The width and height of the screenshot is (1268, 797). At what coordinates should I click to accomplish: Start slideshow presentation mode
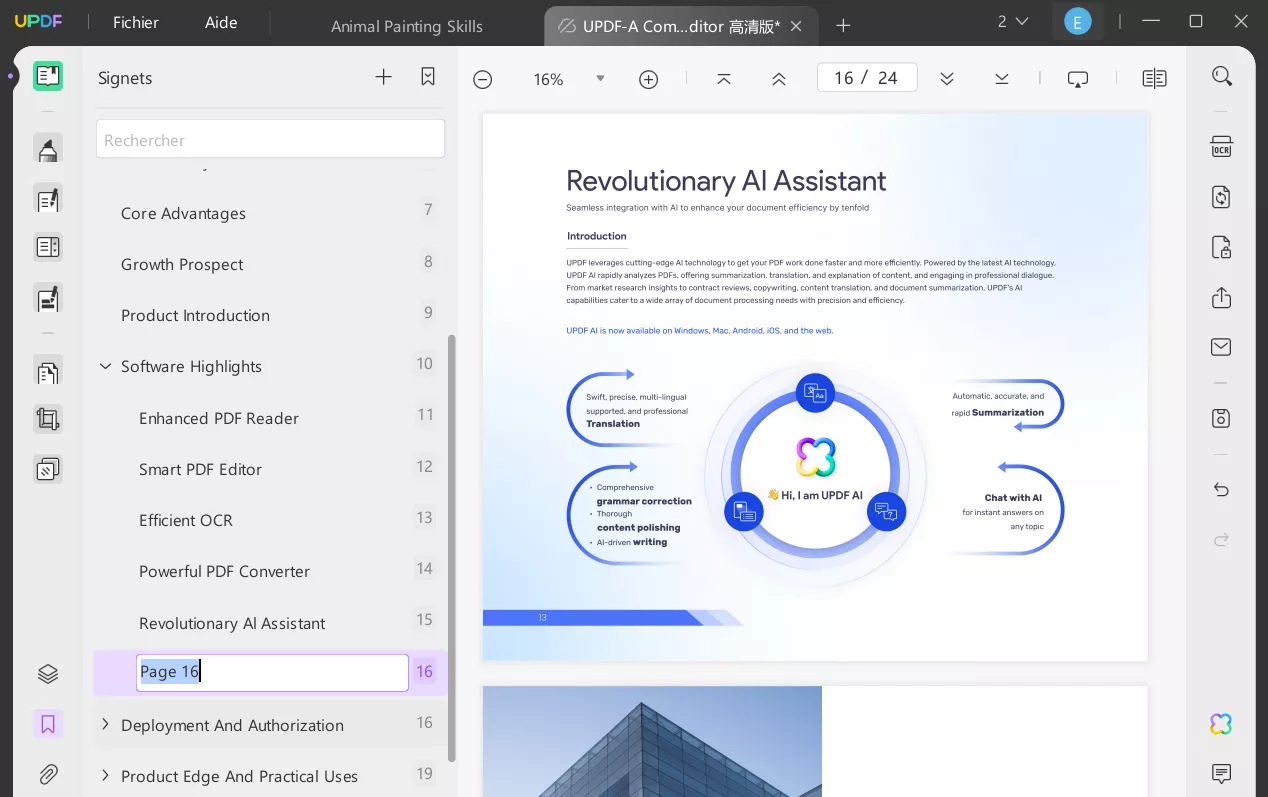(x=1078, y=79)
